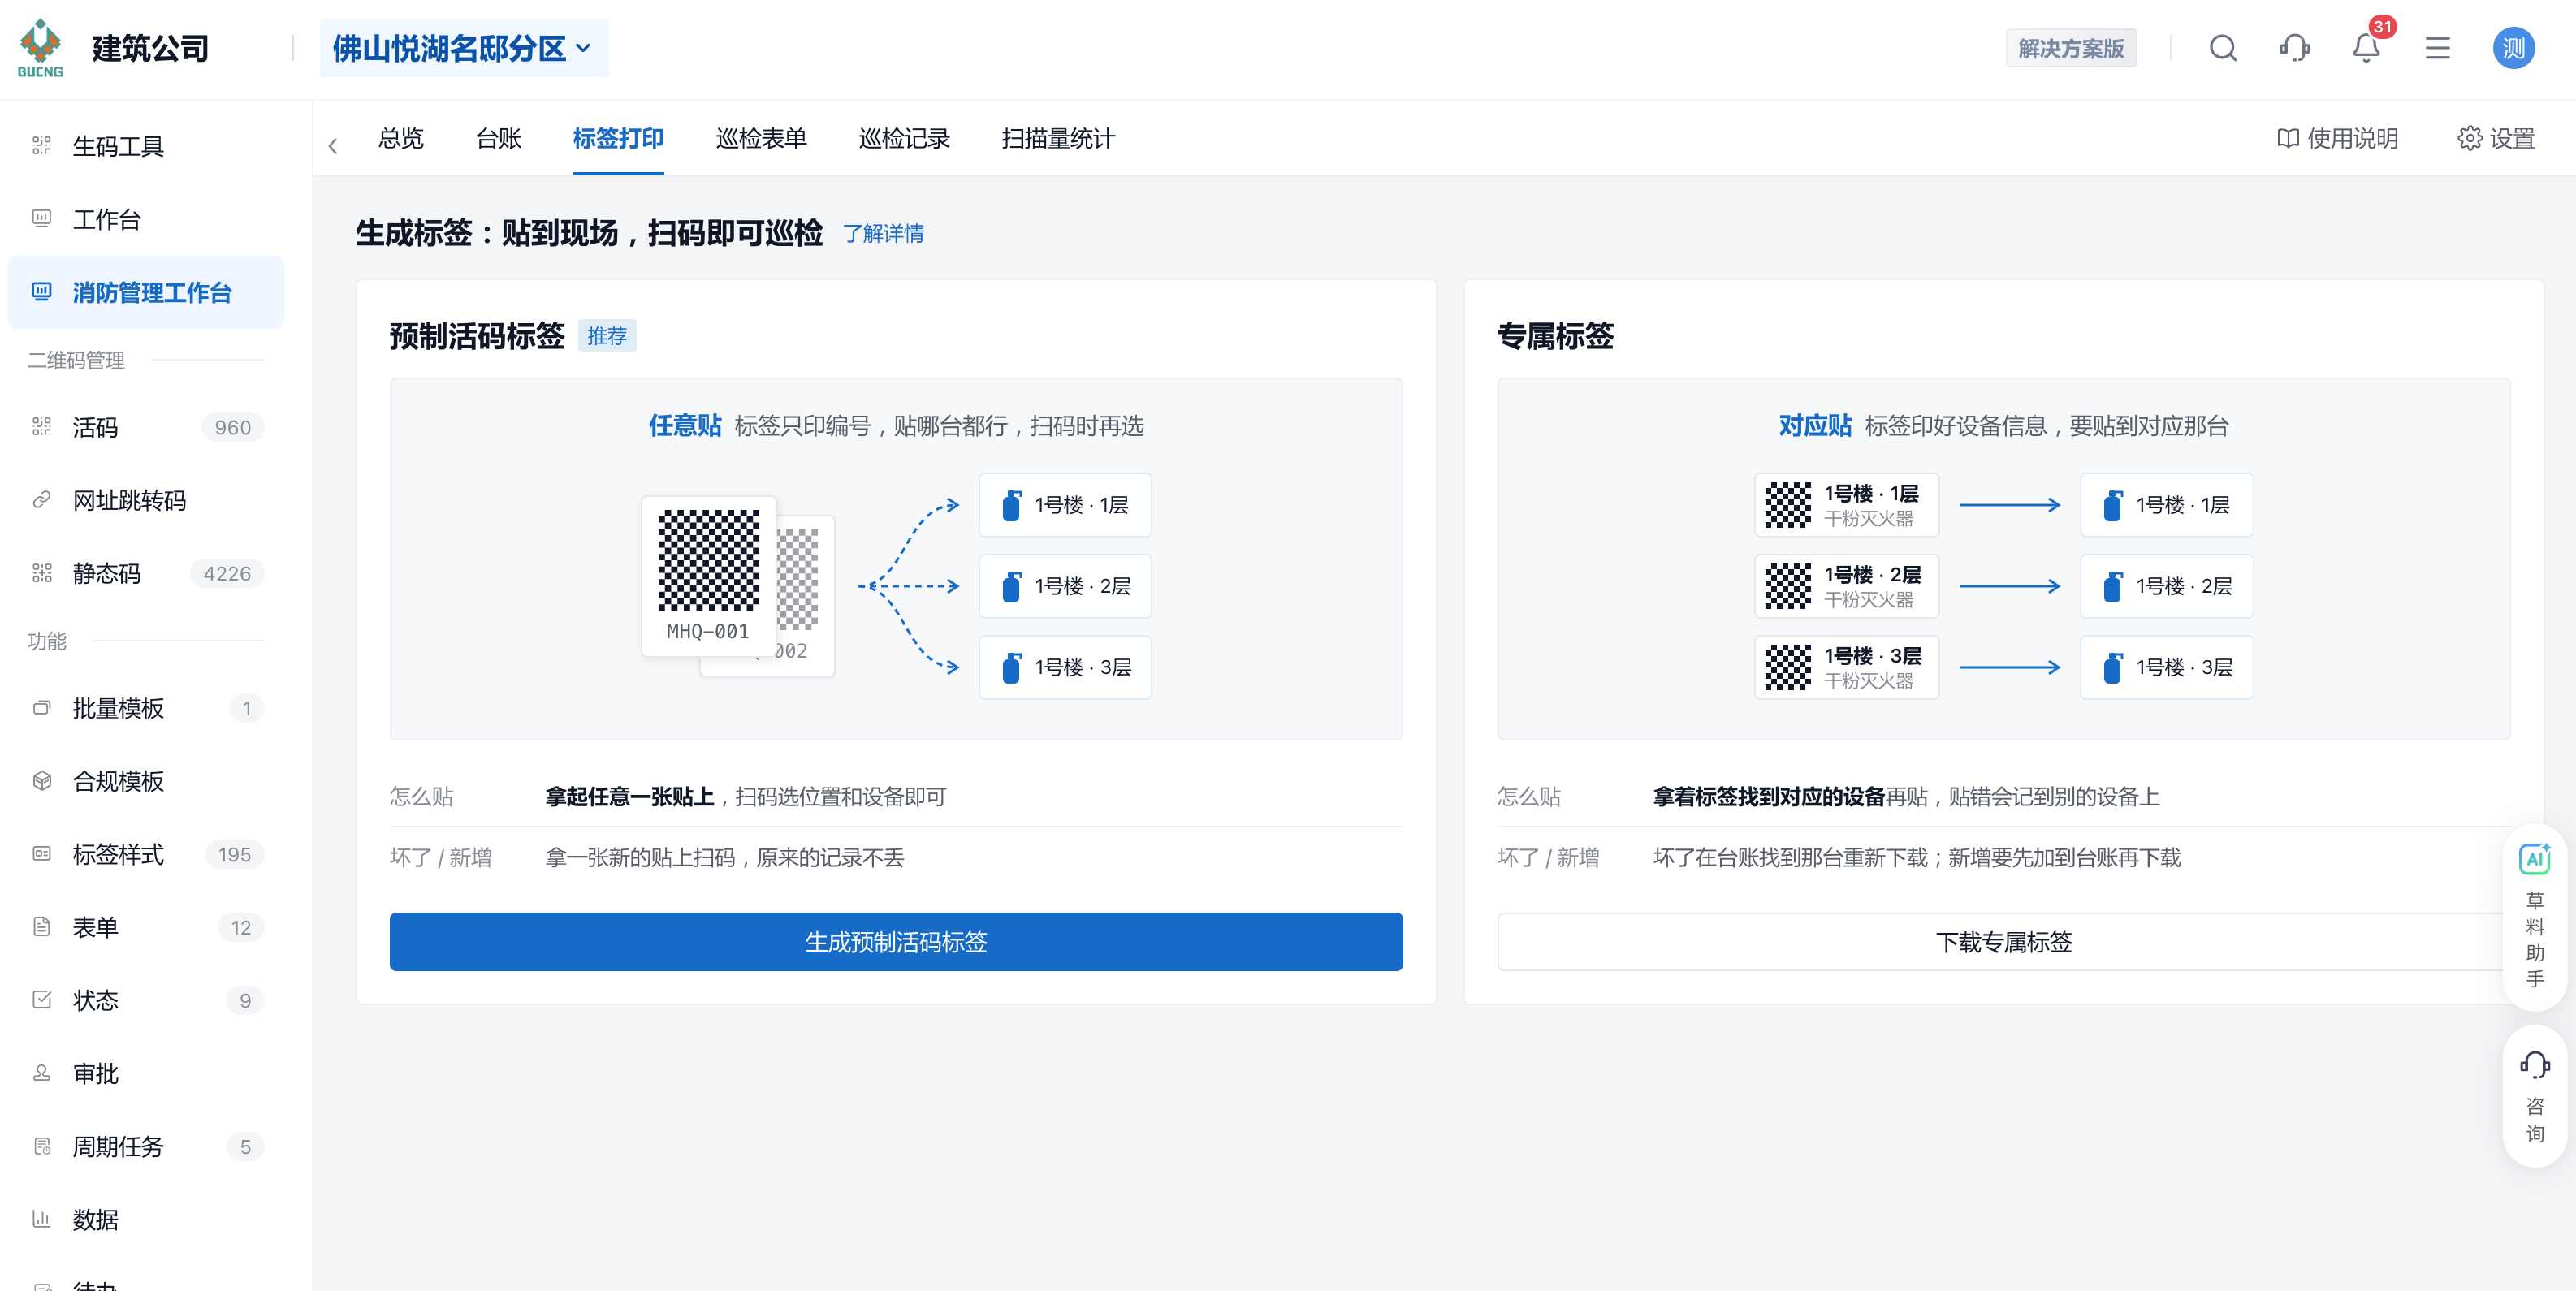Switch to the 巡检记录 tab
Screen dimensions: 2576x1291
click(904, 138)
